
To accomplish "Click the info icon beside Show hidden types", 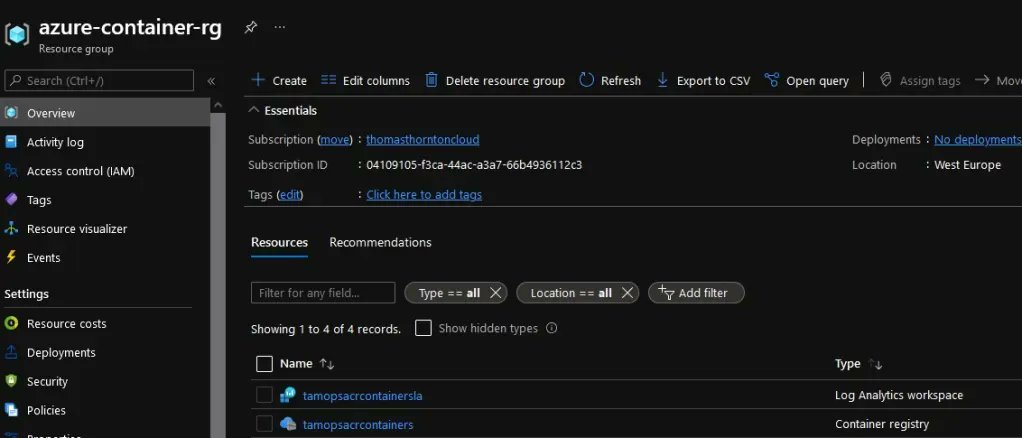I will (x=551, y=328).
